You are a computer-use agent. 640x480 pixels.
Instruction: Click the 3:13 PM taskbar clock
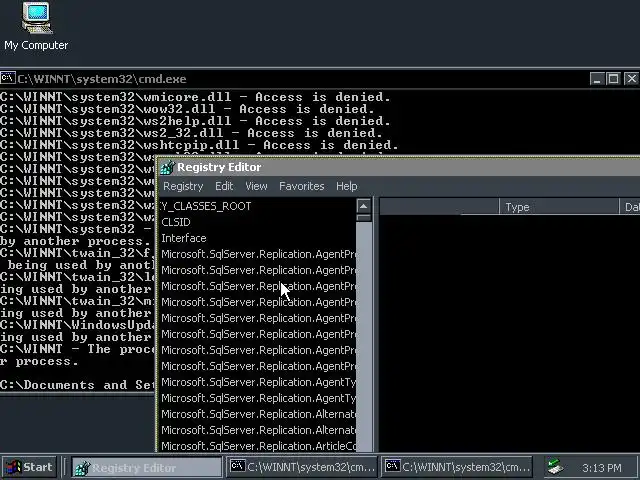602,467
